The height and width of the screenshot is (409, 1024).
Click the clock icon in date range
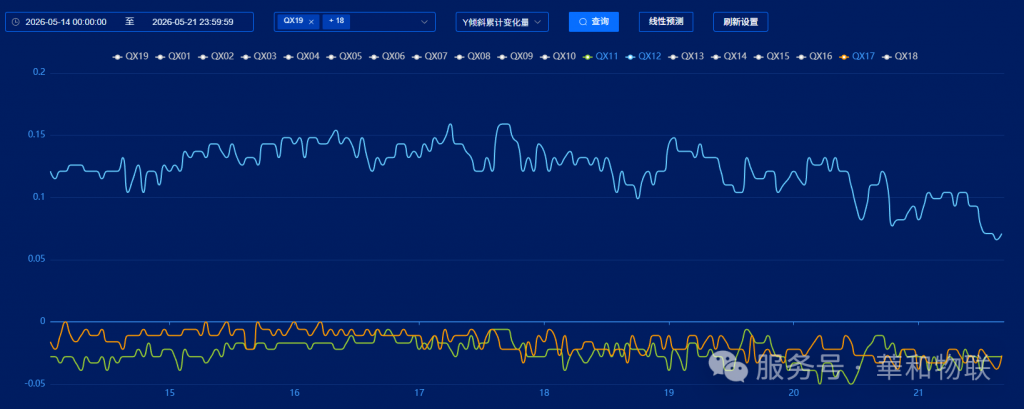tap(16, 22)
